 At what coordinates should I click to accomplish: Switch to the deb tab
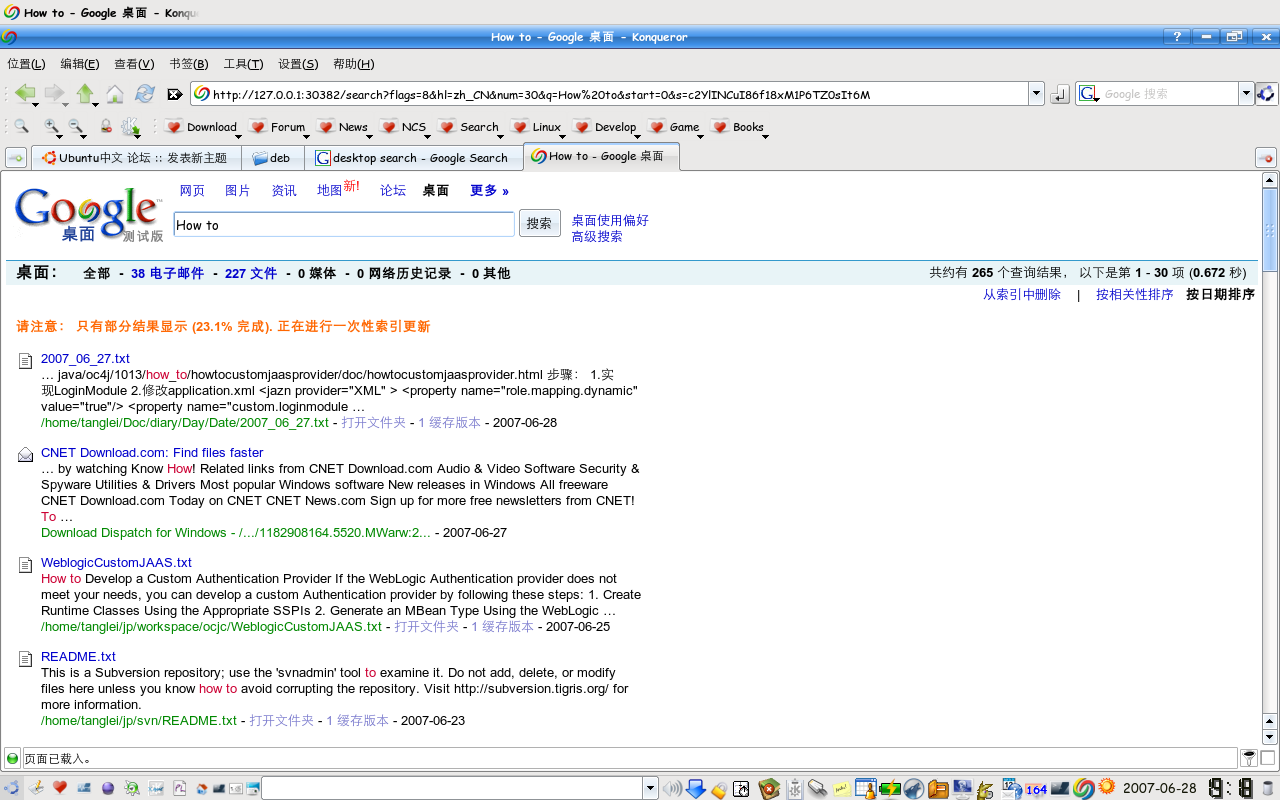pos(272,158)
